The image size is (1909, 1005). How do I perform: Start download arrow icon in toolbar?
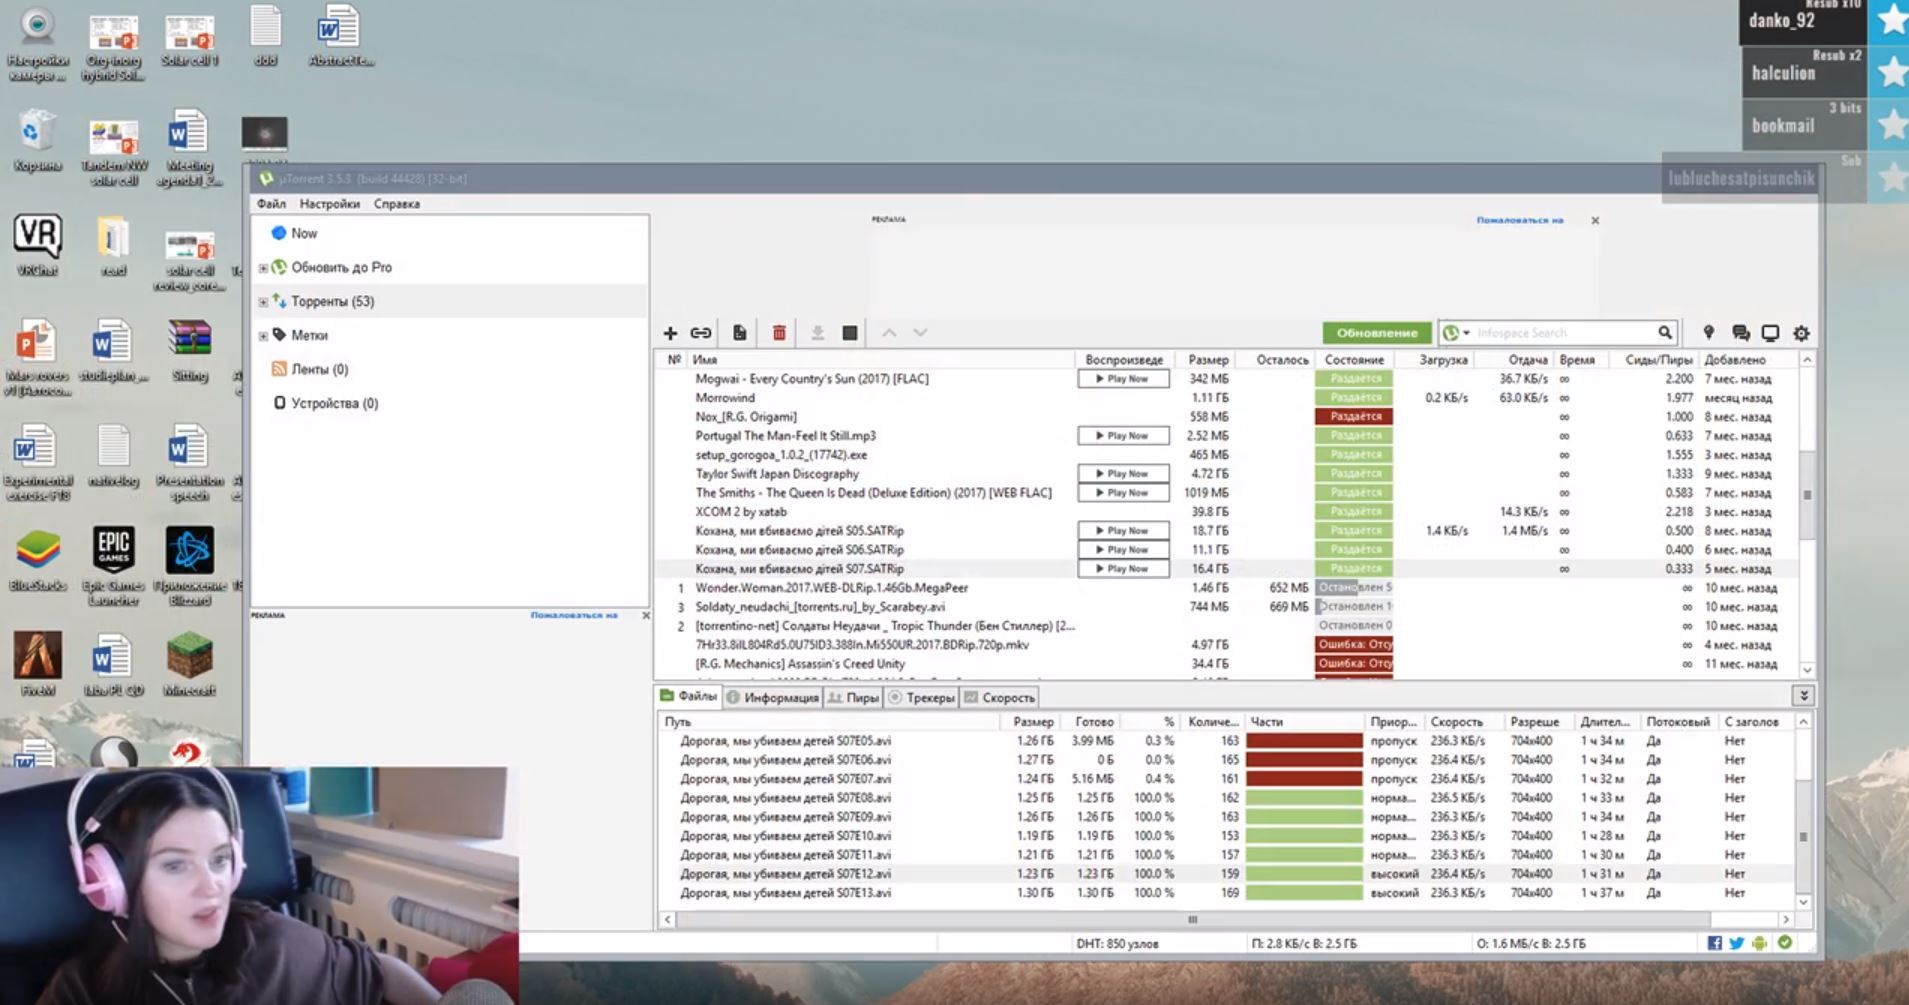(x=817, y=333)
